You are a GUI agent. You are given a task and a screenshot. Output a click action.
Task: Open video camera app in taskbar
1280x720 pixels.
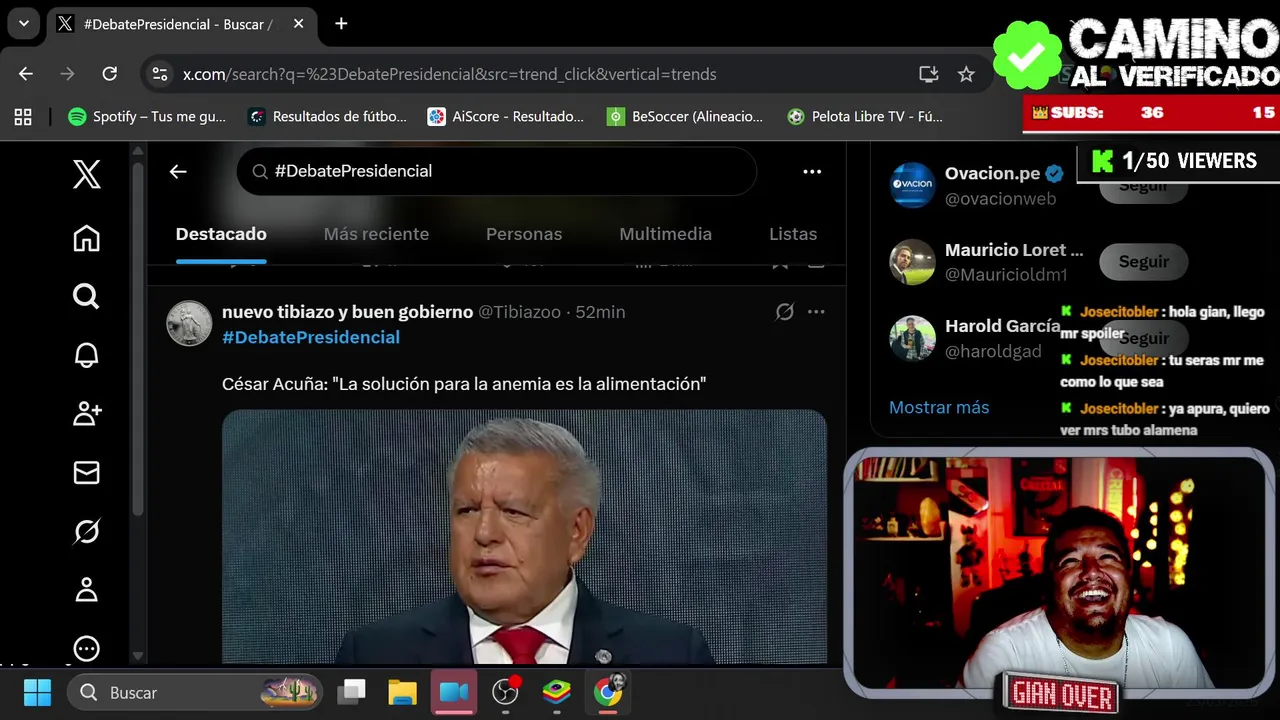454,692
